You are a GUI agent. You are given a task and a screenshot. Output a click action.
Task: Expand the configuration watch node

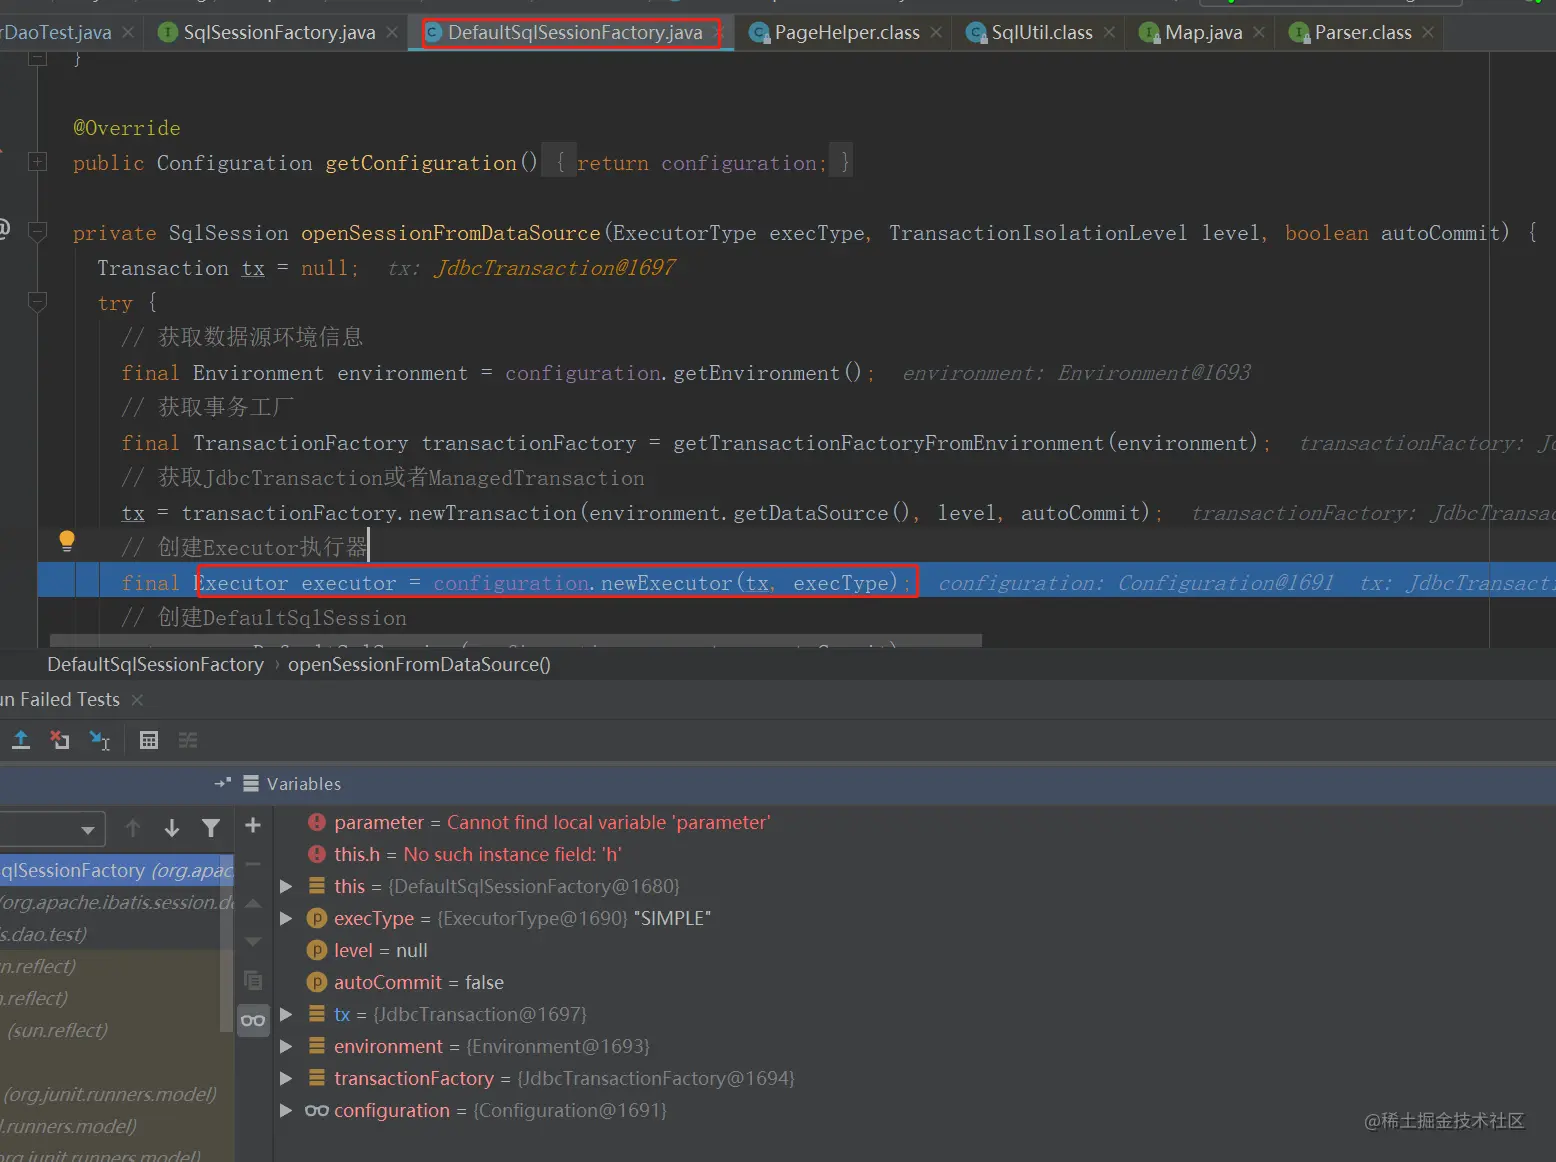[286, 1110]
